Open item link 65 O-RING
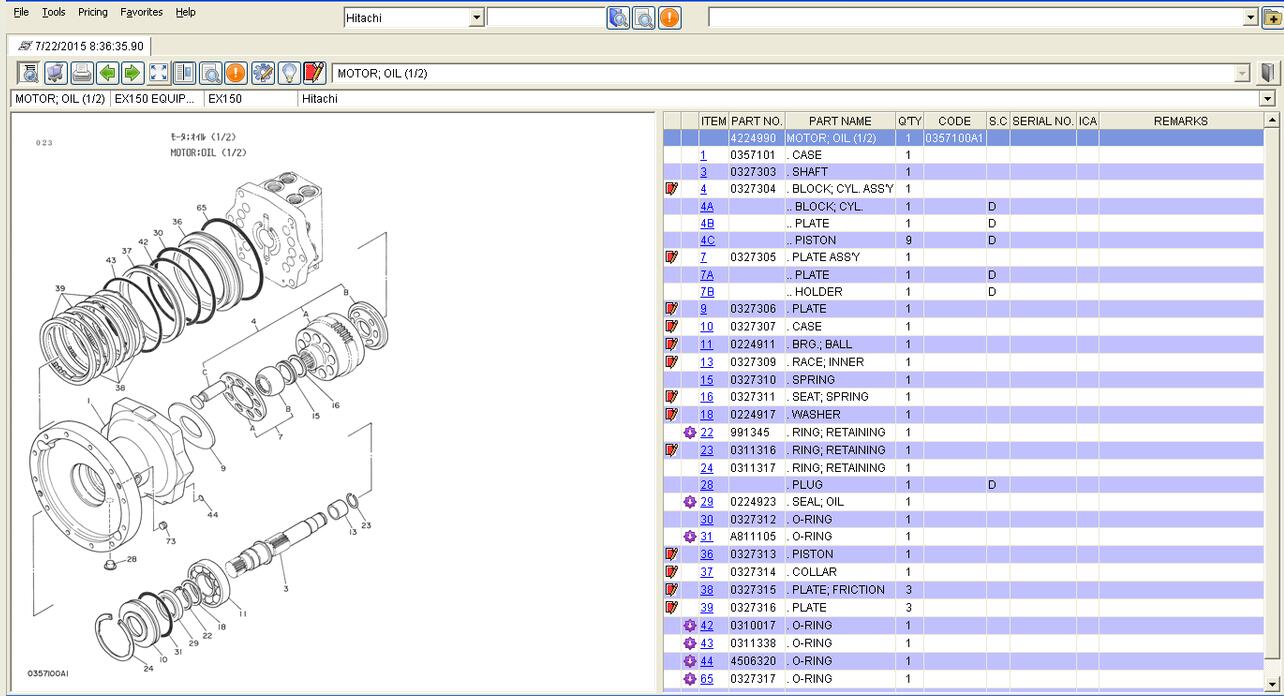Image resolution: width=1284 pixels, height=696 pixels. (x=707, y=679)
